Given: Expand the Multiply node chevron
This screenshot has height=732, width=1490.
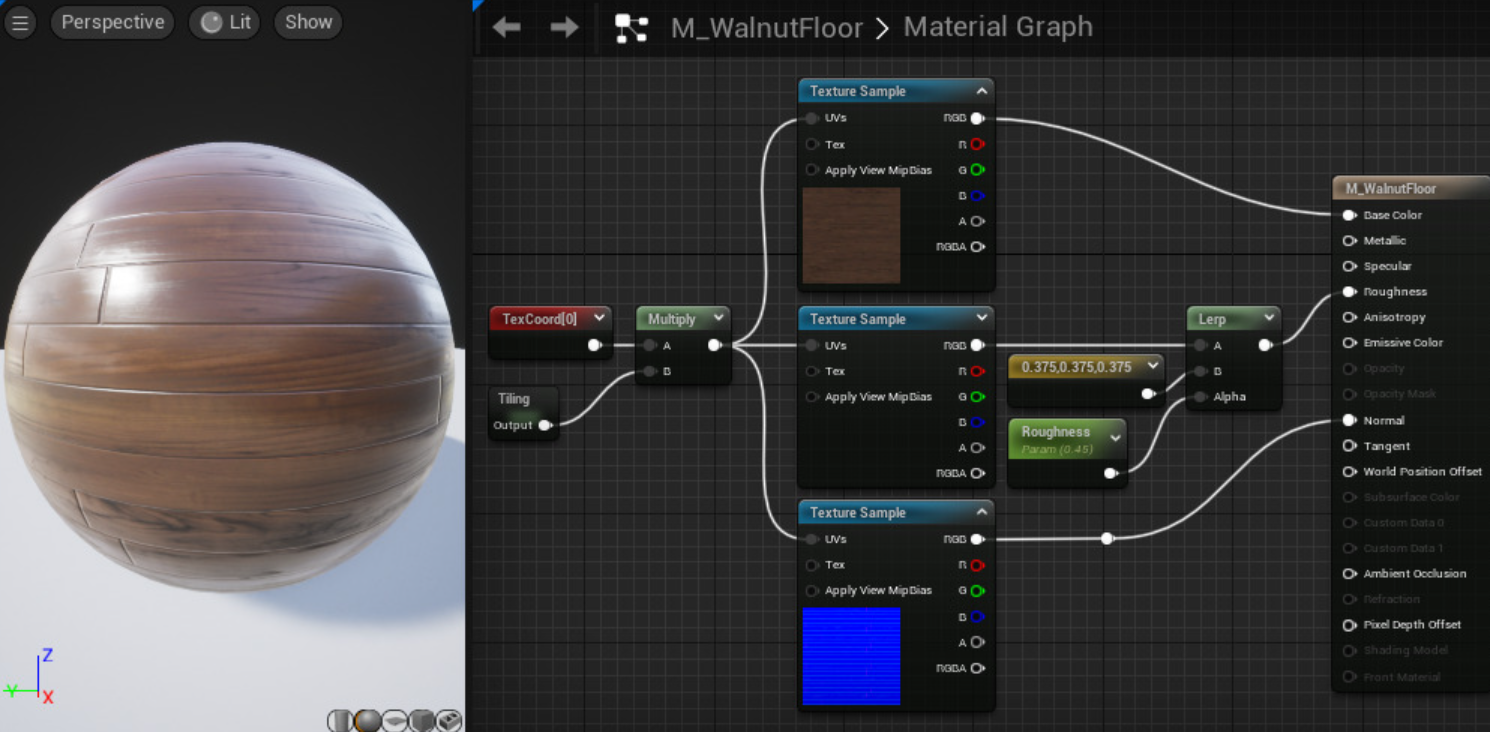Looking at the screenshot, I should coord(718,318).
